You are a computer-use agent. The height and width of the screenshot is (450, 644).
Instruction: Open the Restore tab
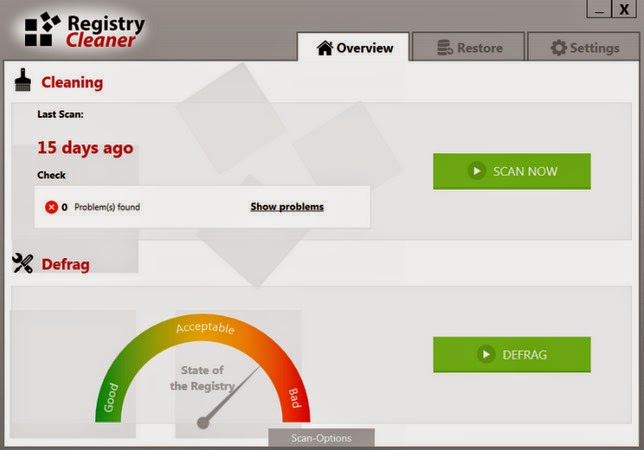tap(469, 47)
